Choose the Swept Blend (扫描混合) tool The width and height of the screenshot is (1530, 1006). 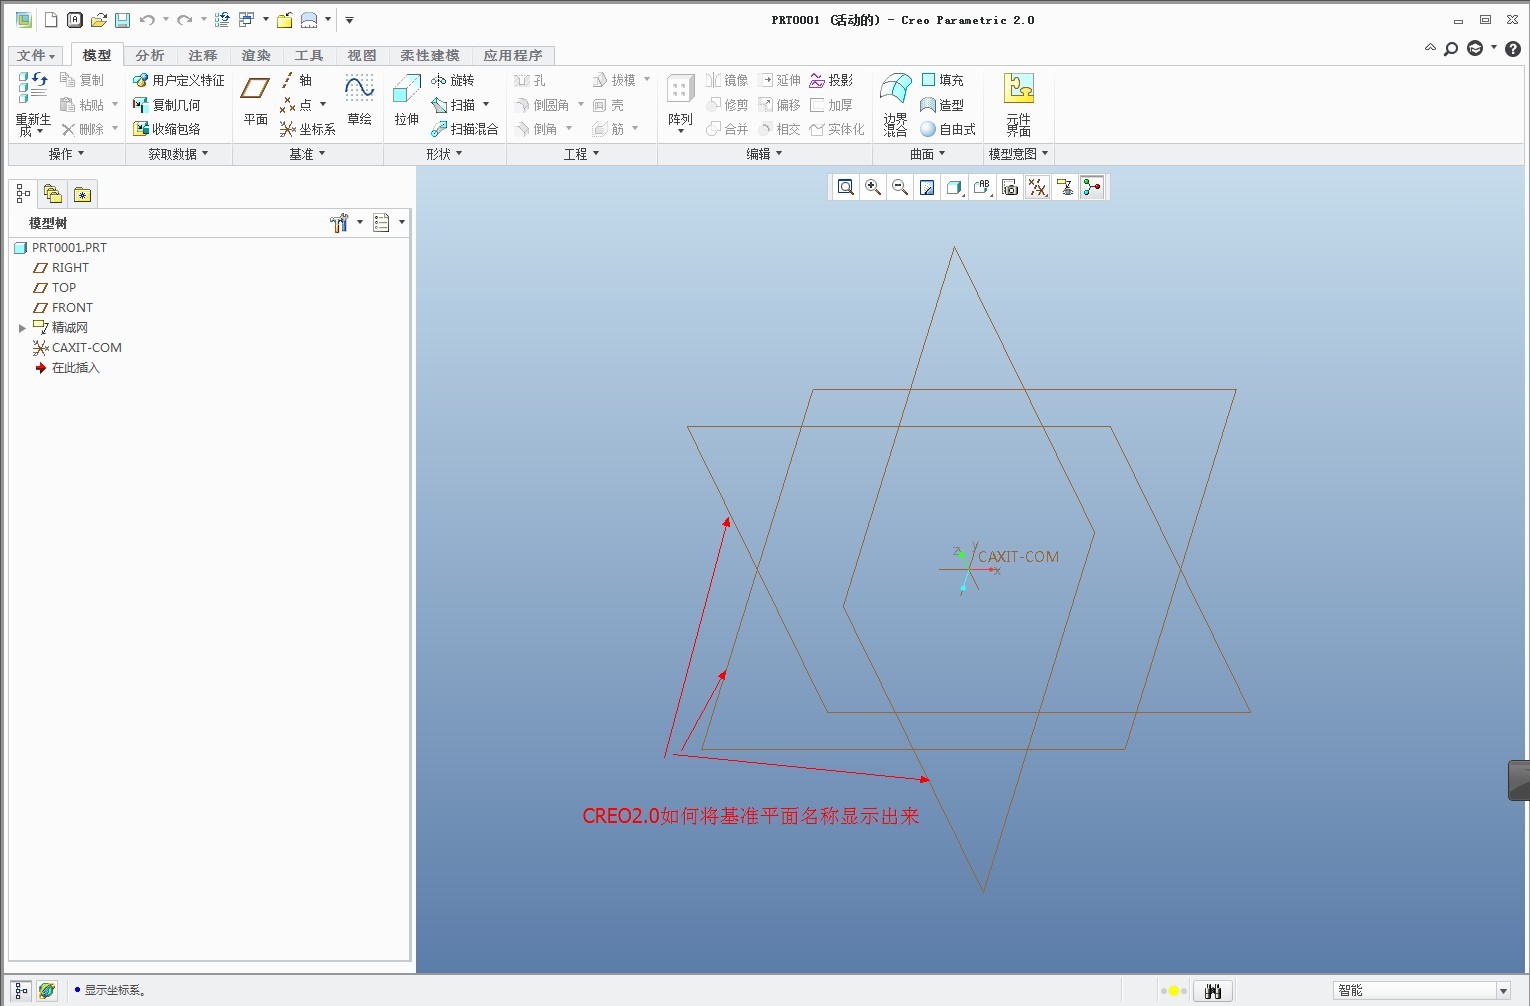[x=465, y=129]
